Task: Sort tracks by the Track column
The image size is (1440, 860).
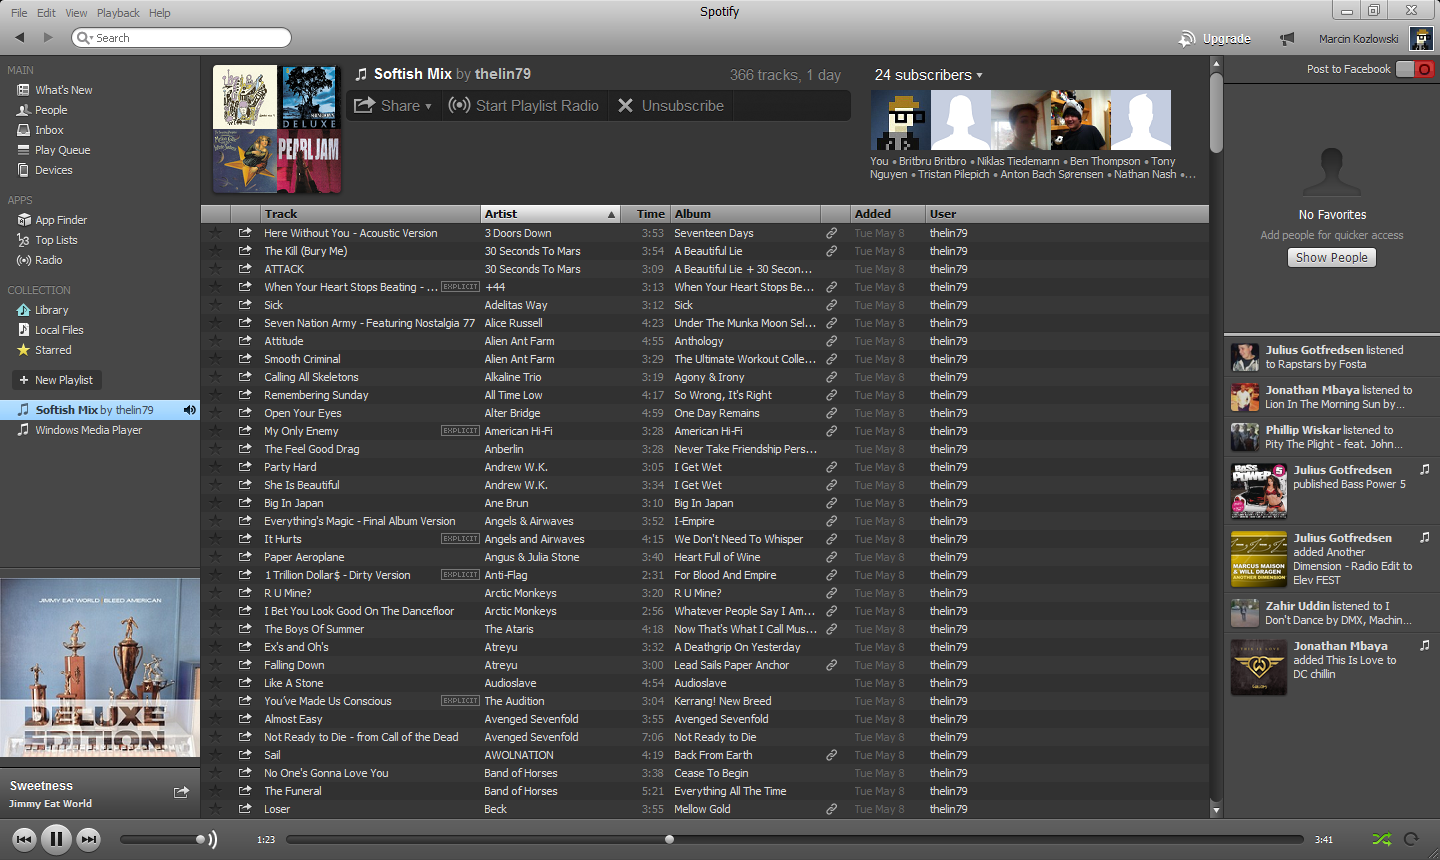Action: point(370,214)
